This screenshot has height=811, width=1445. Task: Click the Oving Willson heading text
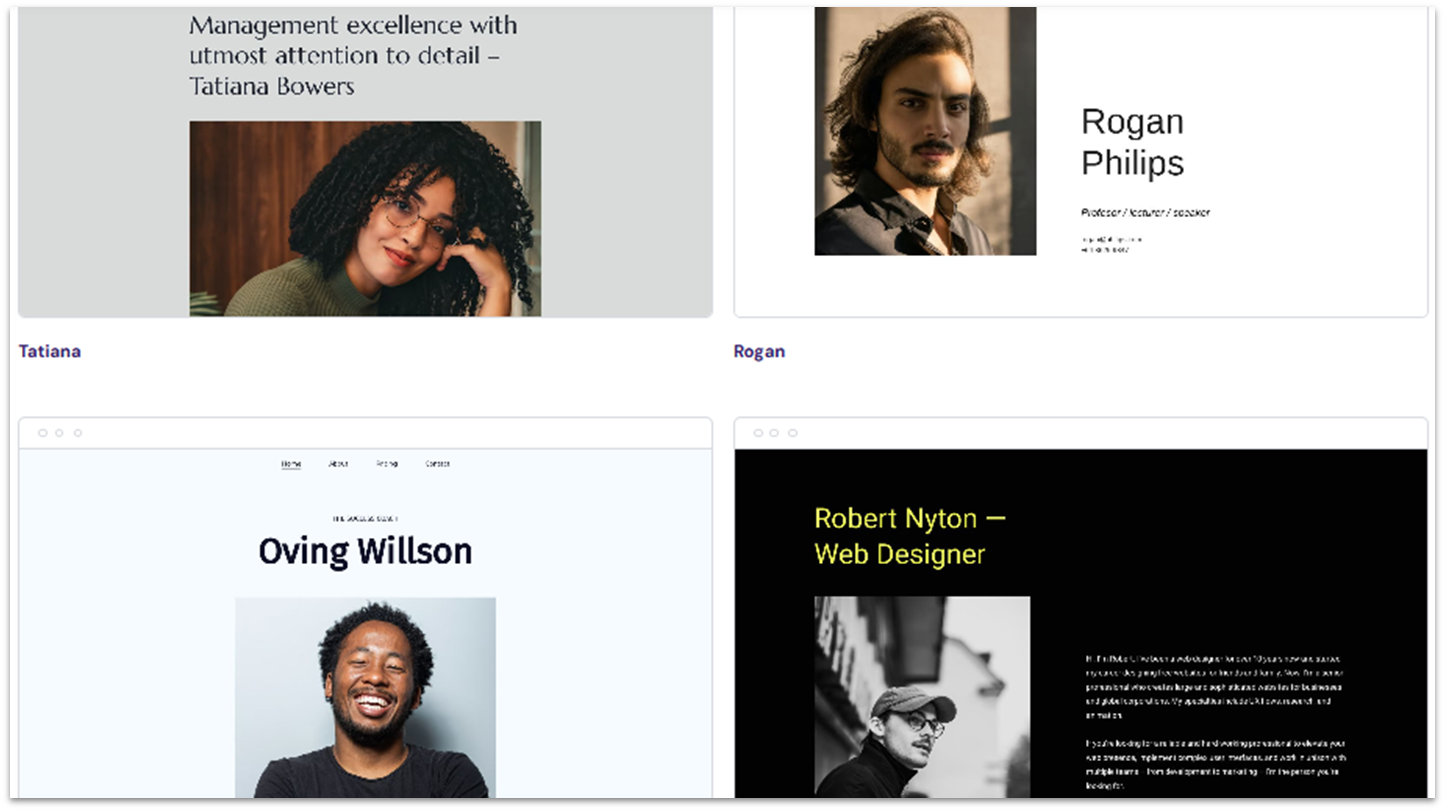coord(365,551)
